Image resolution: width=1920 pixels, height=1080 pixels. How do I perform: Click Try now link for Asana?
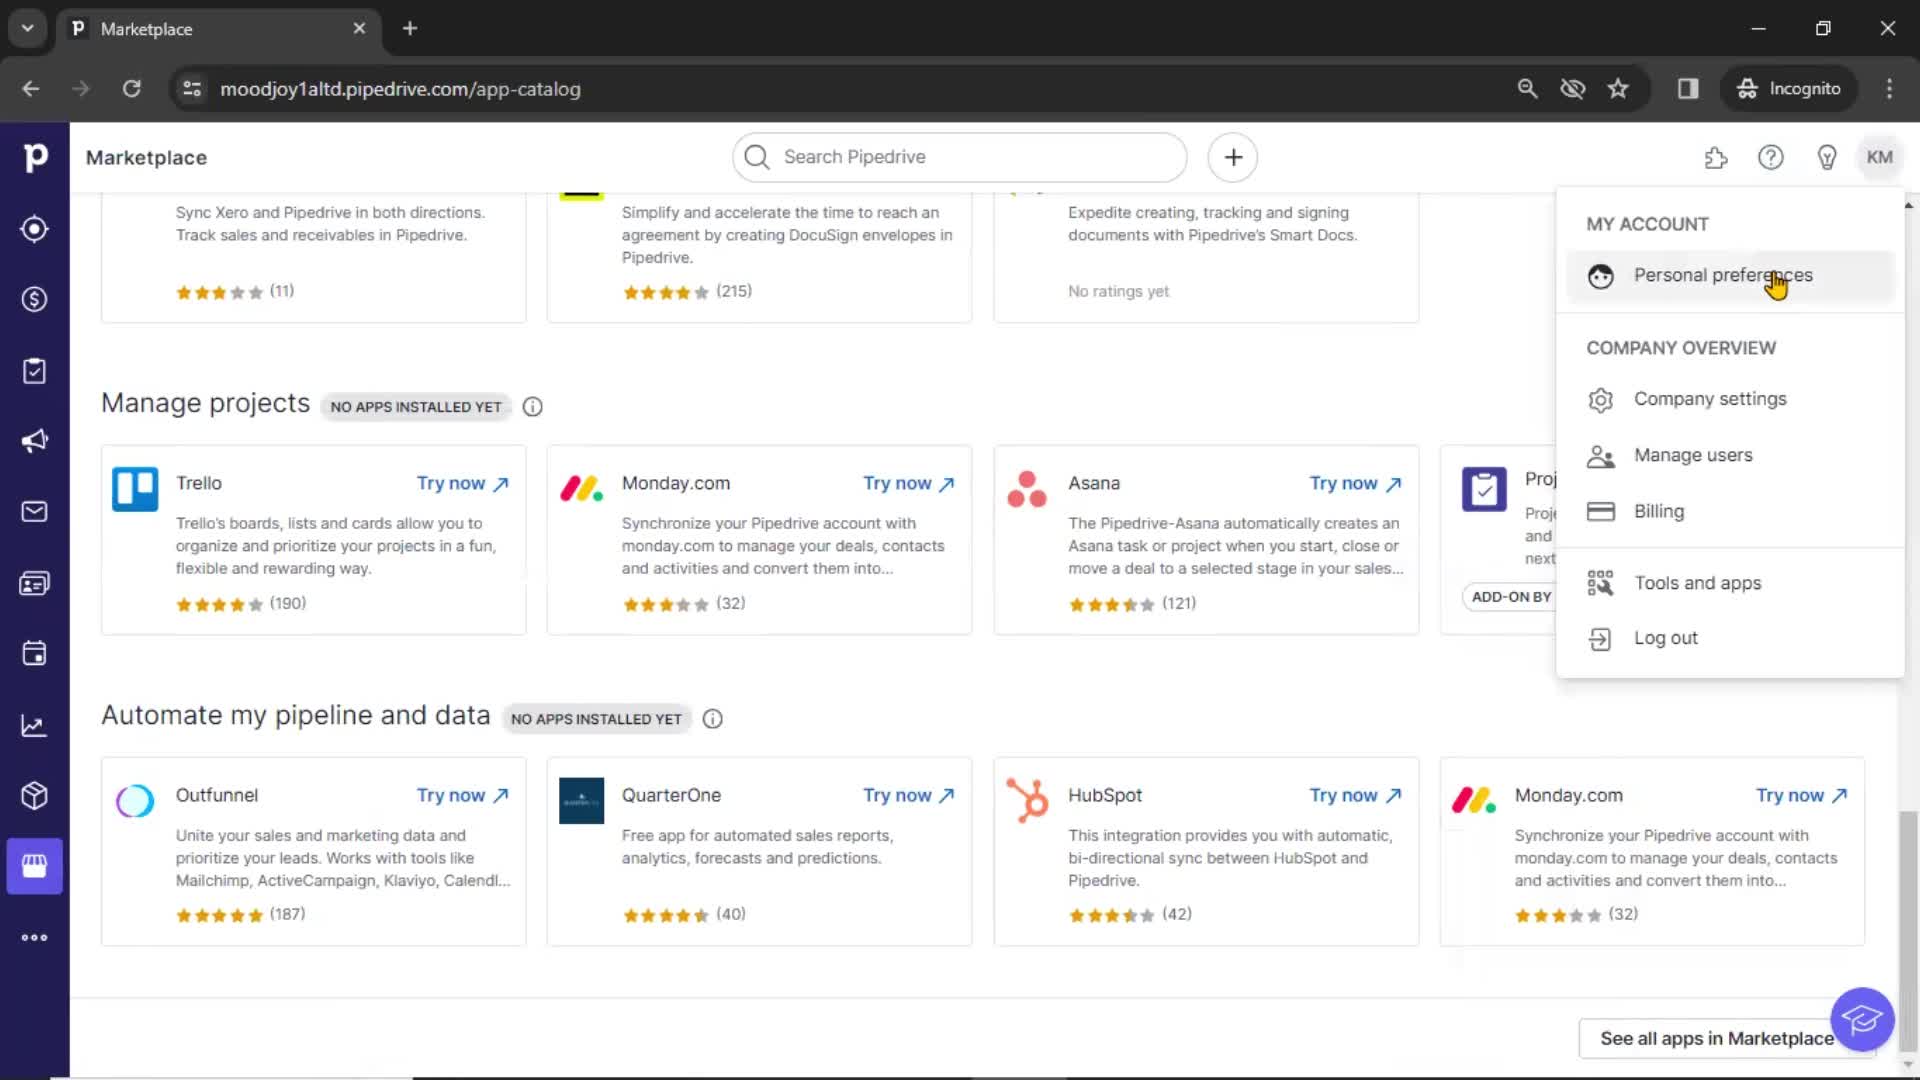(x=1356, y=483)
